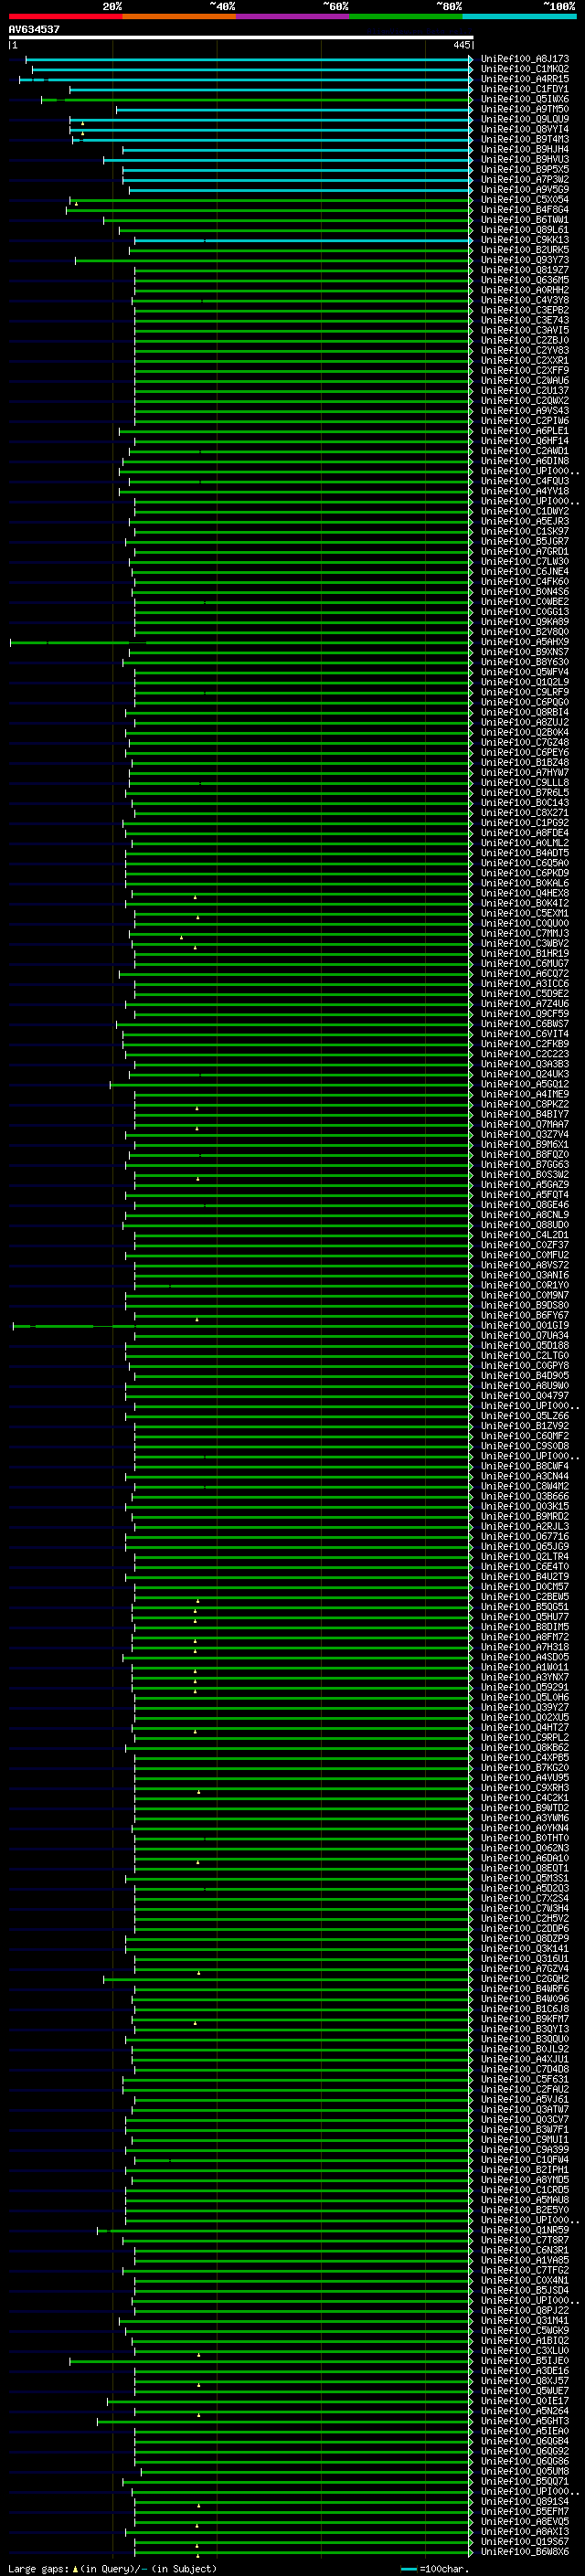This screenshot has width=585, height=2576.
Task: Select label UniRef100_Q316U1
Action: tap(525, 1958)
